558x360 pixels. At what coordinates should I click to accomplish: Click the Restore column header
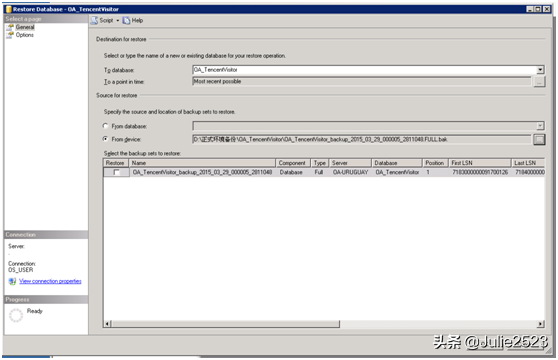[116, 163]
